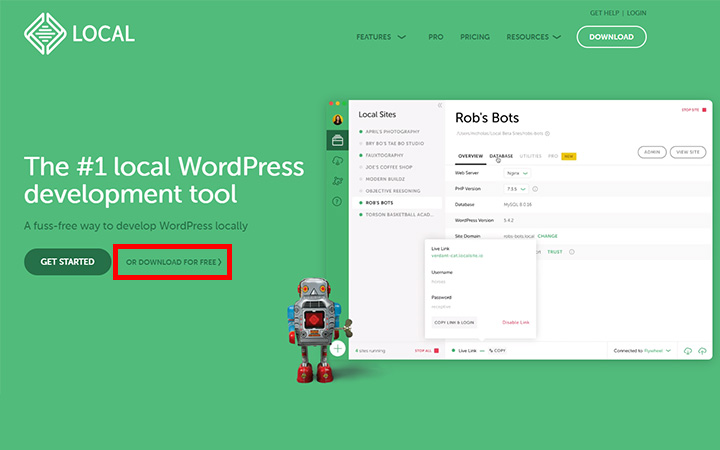This screenshot has height=450, width=720.
Task: Switch to the UTILITIES tab
Action: tap(530, 156)
